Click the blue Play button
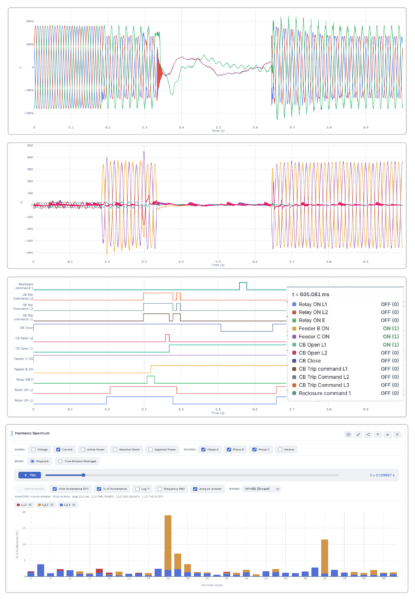Viewport: 415px width, 600px height. 29,475
